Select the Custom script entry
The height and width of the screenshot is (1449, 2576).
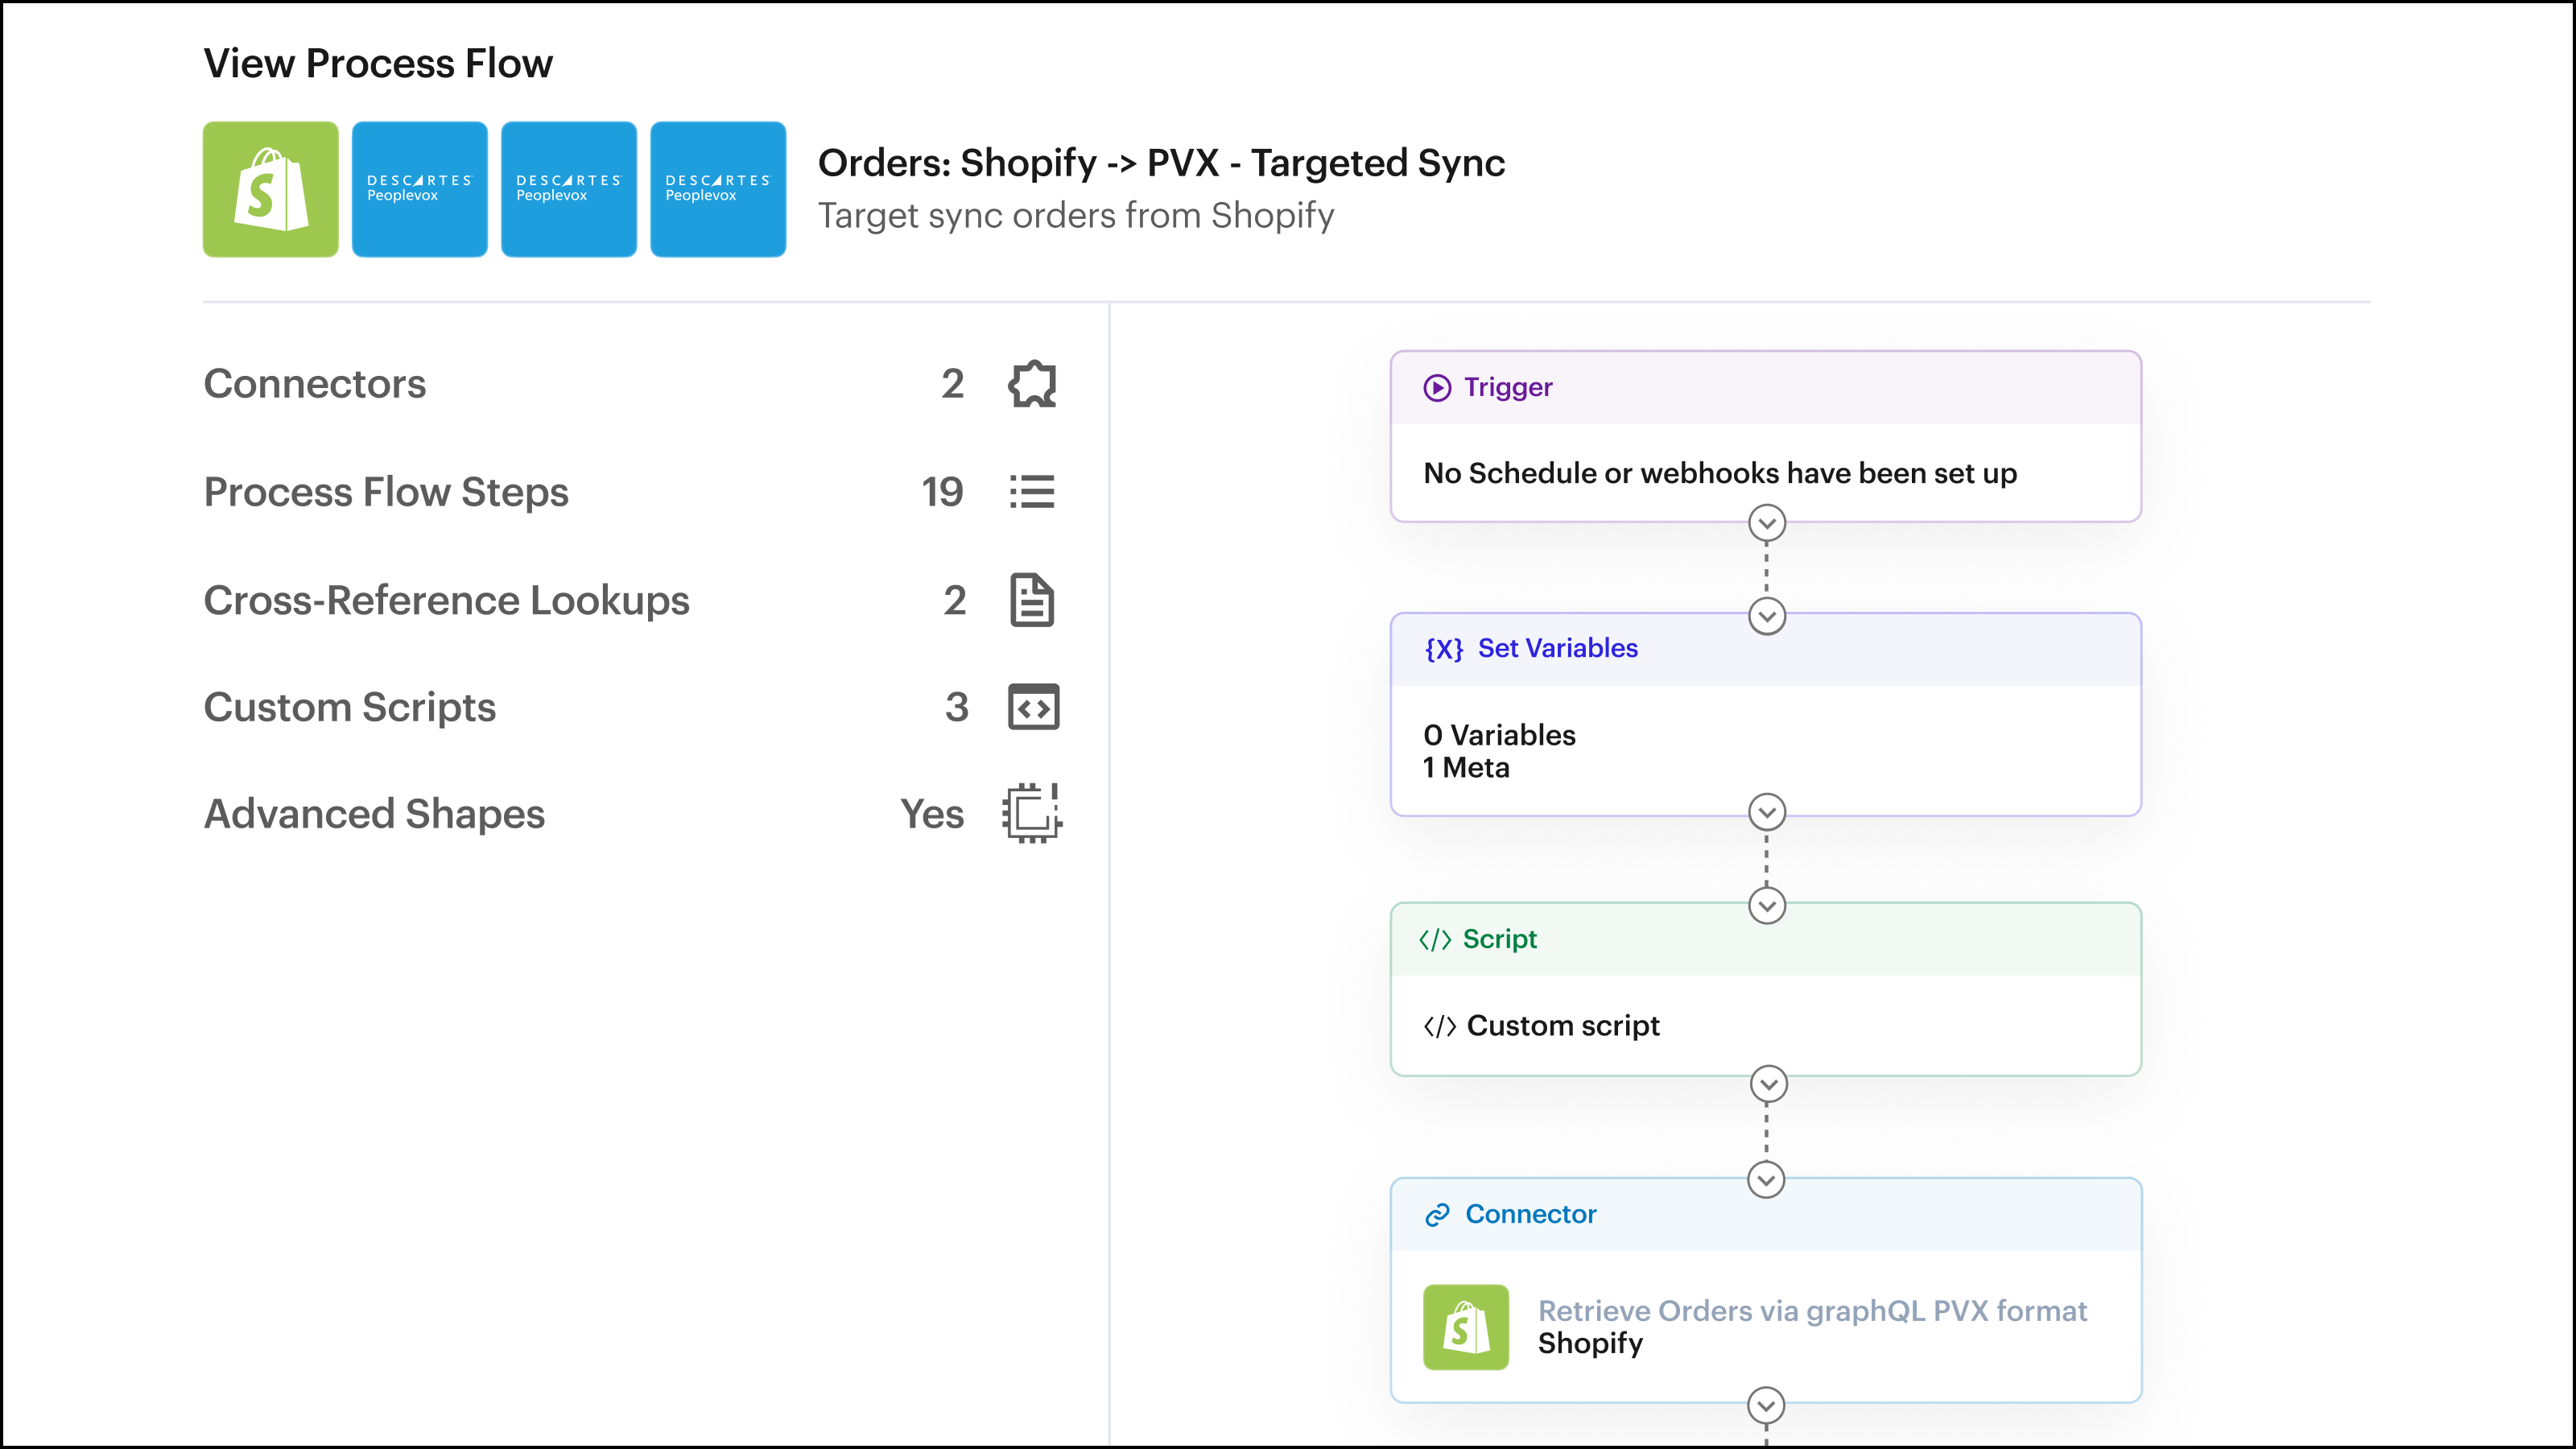pyautogui.click(x=1562, y=1026)
